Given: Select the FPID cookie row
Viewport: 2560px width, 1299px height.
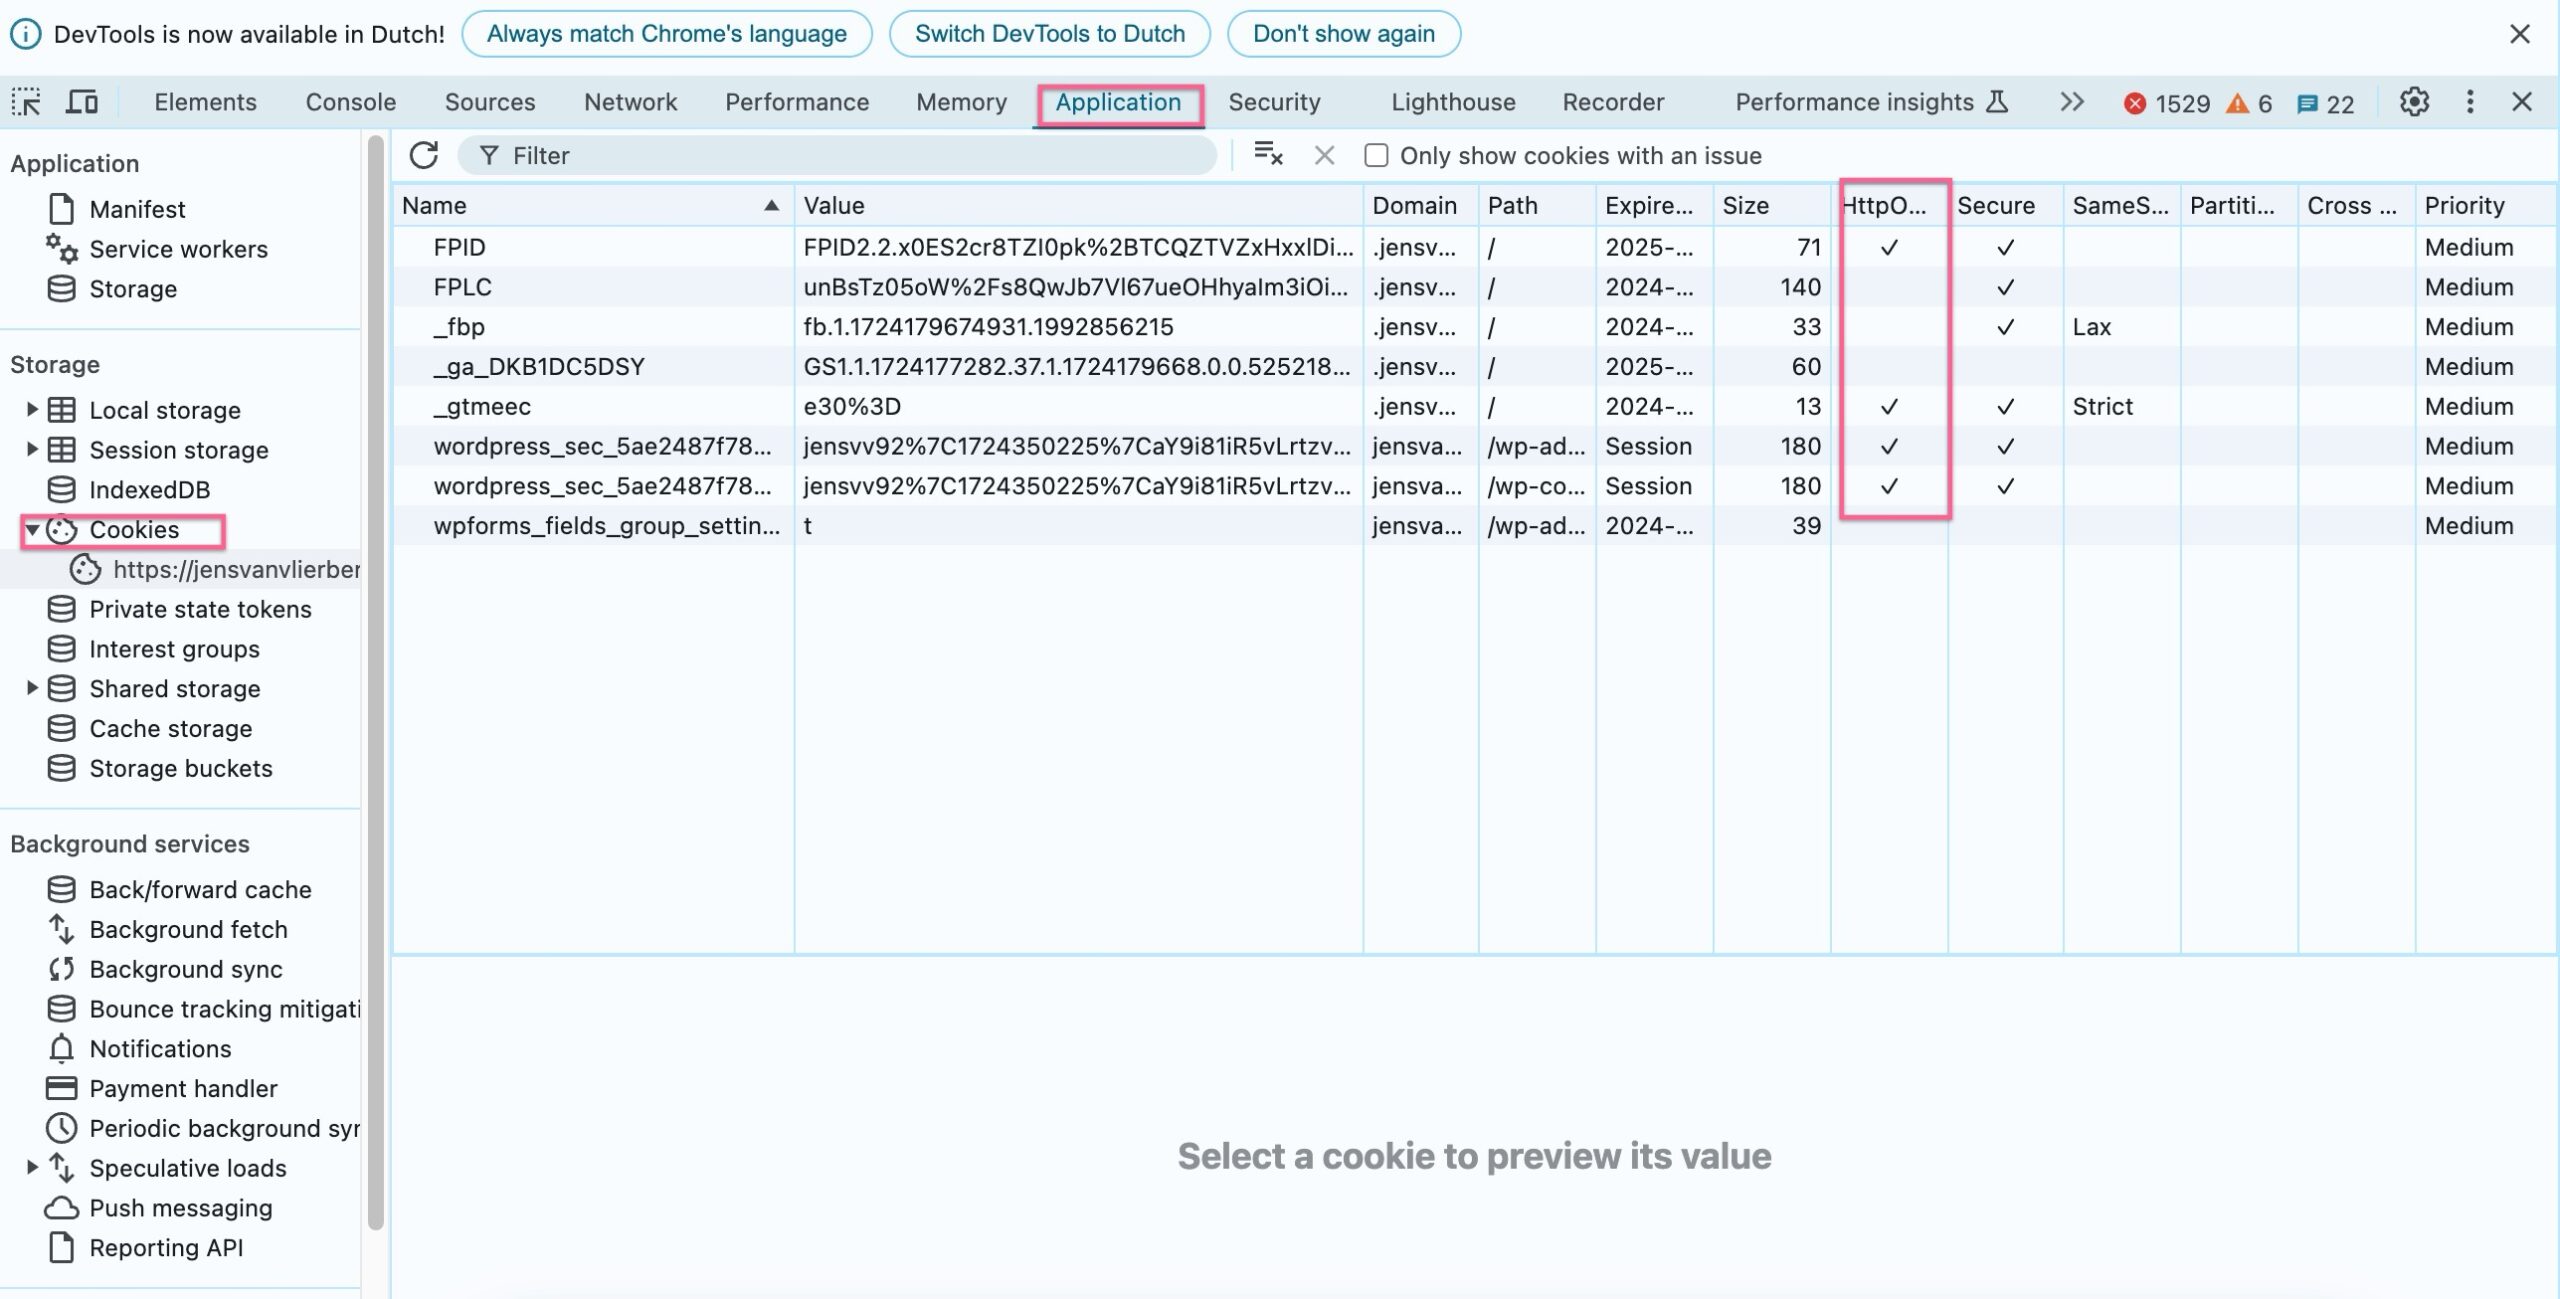Looking at the screenshot, I should pos(1474,247).
